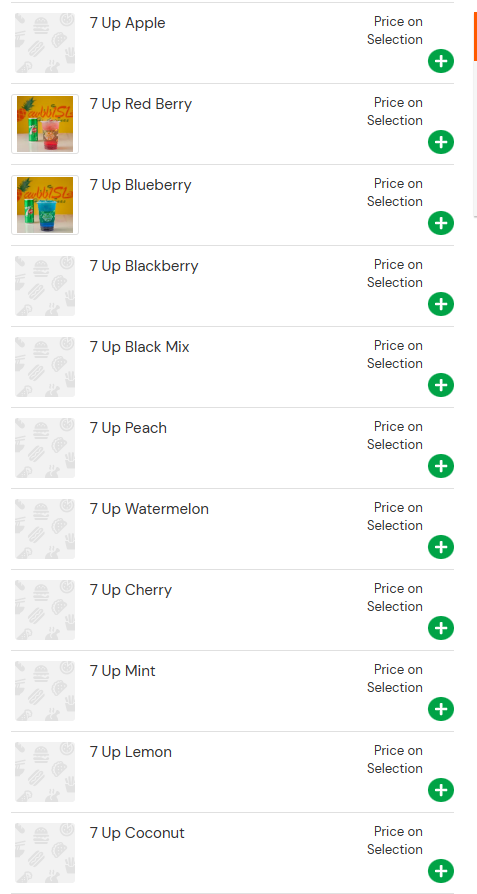Select the 7 Up Watermelon title
The width and height of the screenshot is (477, 894).
[149, 509]
